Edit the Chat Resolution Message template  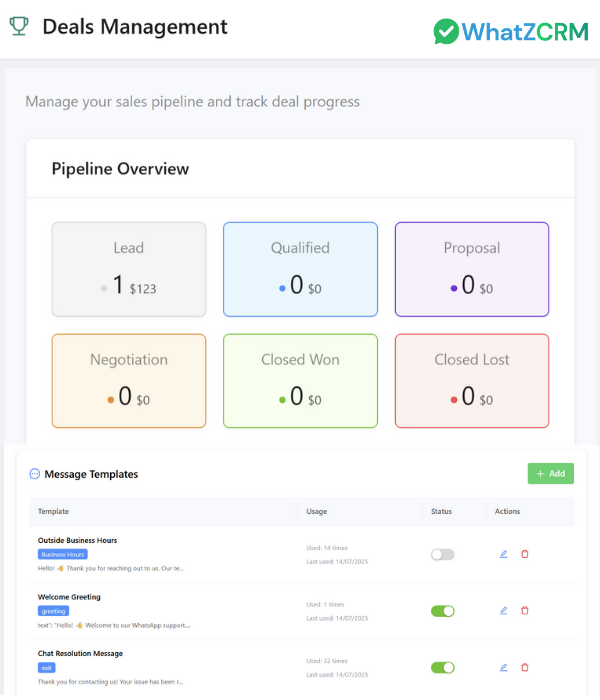(504, 667)
